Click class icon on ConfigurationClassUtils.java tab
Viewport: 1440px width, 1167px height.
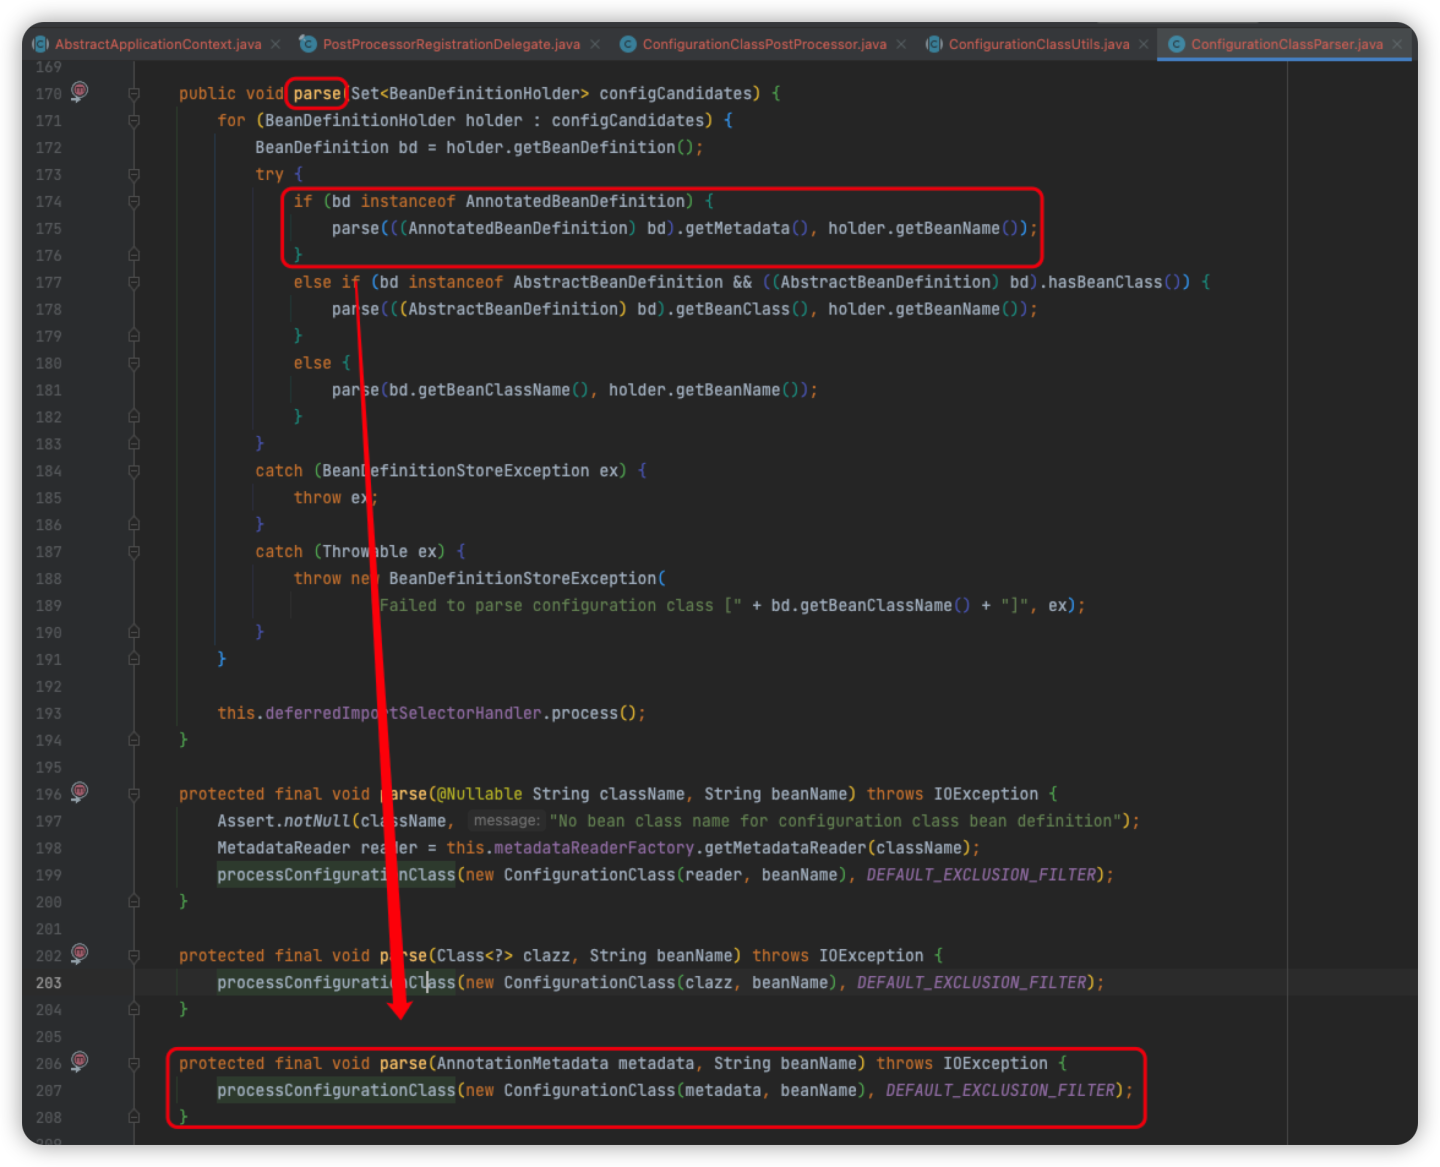934,44
